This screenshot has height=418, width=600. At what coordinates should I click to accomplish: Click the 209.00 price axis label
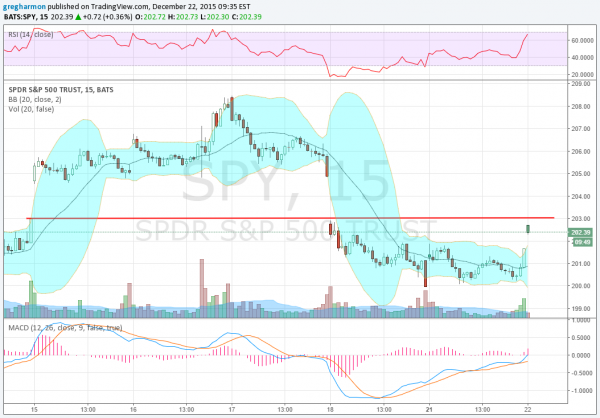(581, 83)
